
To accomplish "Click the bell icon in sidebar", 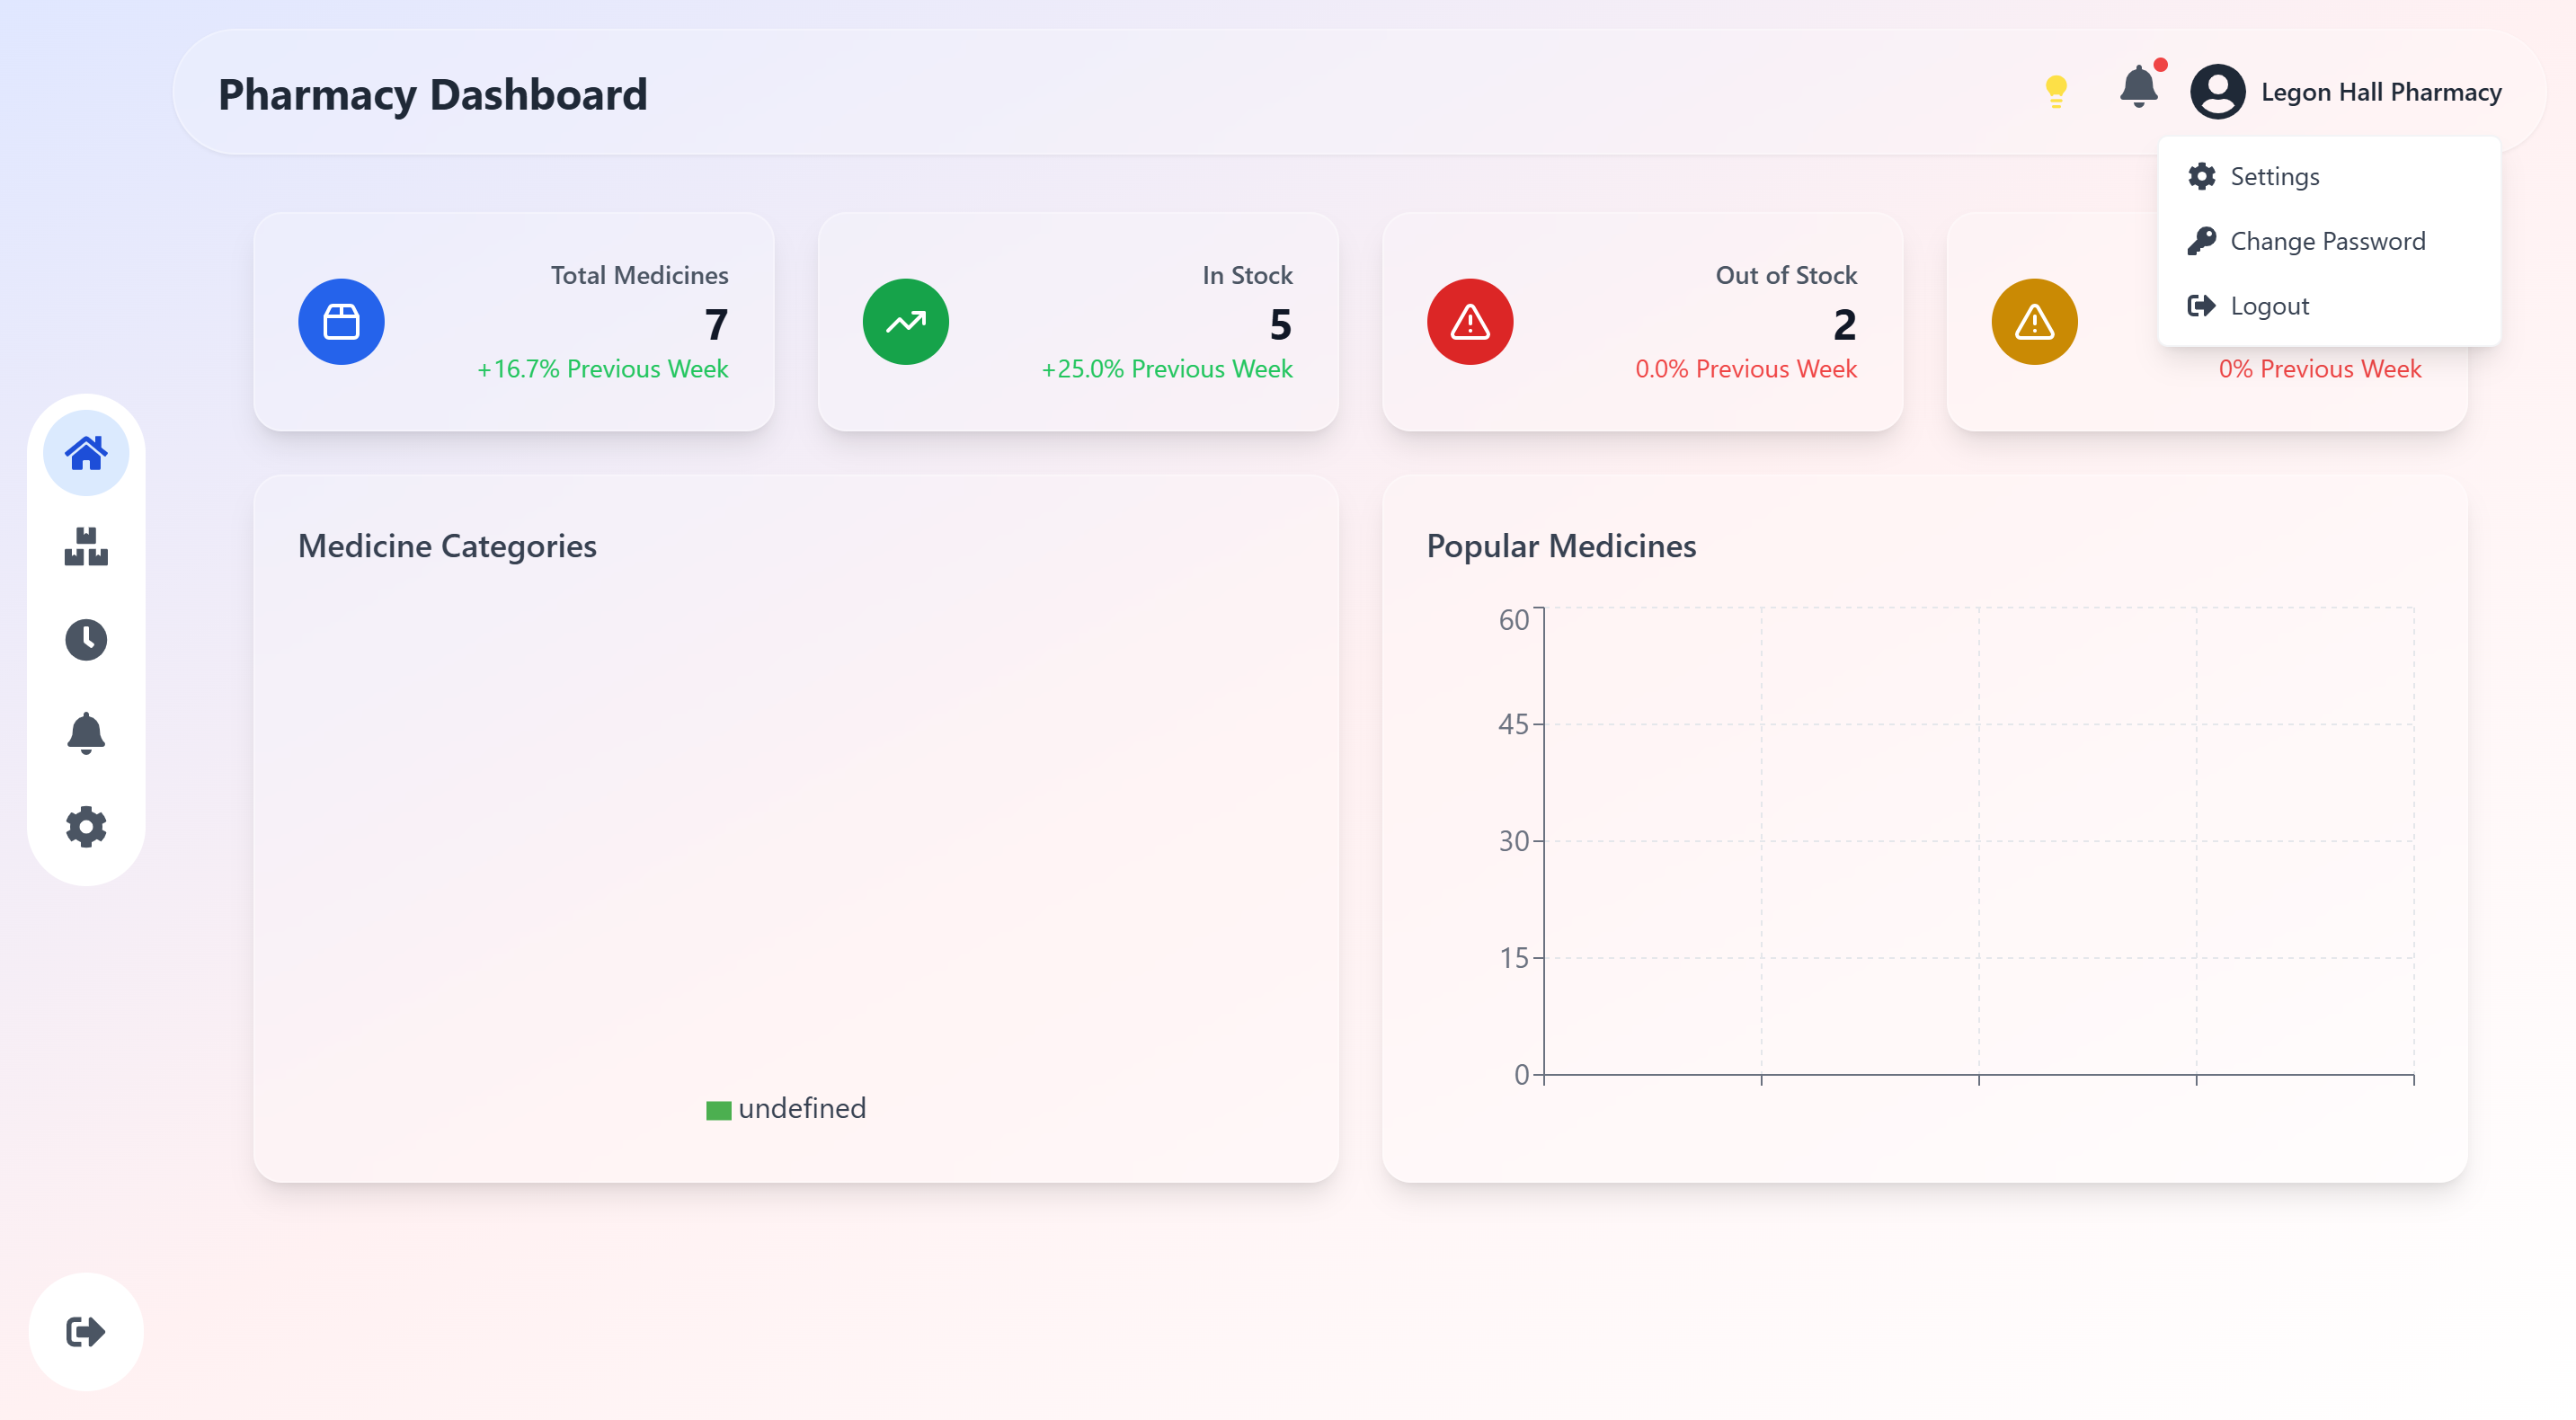I will (x=86, y=733).
